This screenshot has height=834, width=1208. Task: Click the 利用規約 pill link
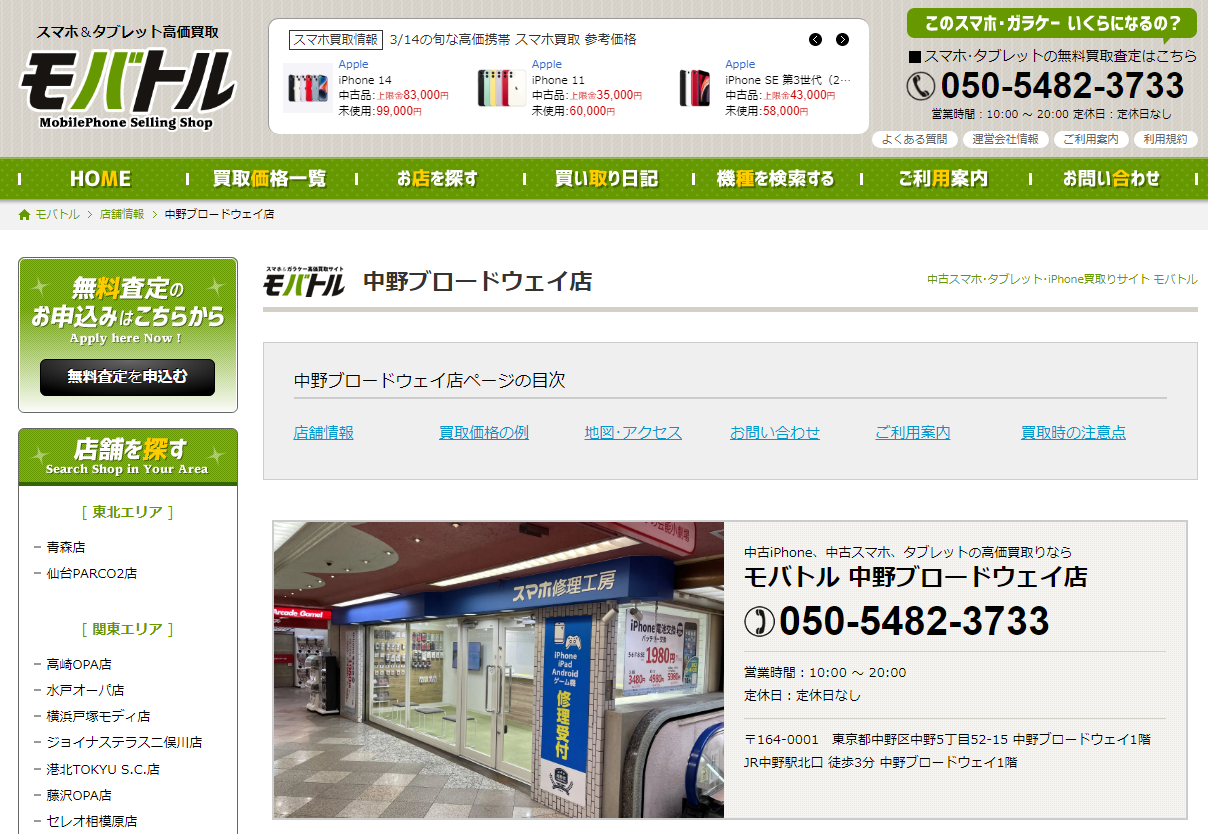click(x=1165, y=140)
